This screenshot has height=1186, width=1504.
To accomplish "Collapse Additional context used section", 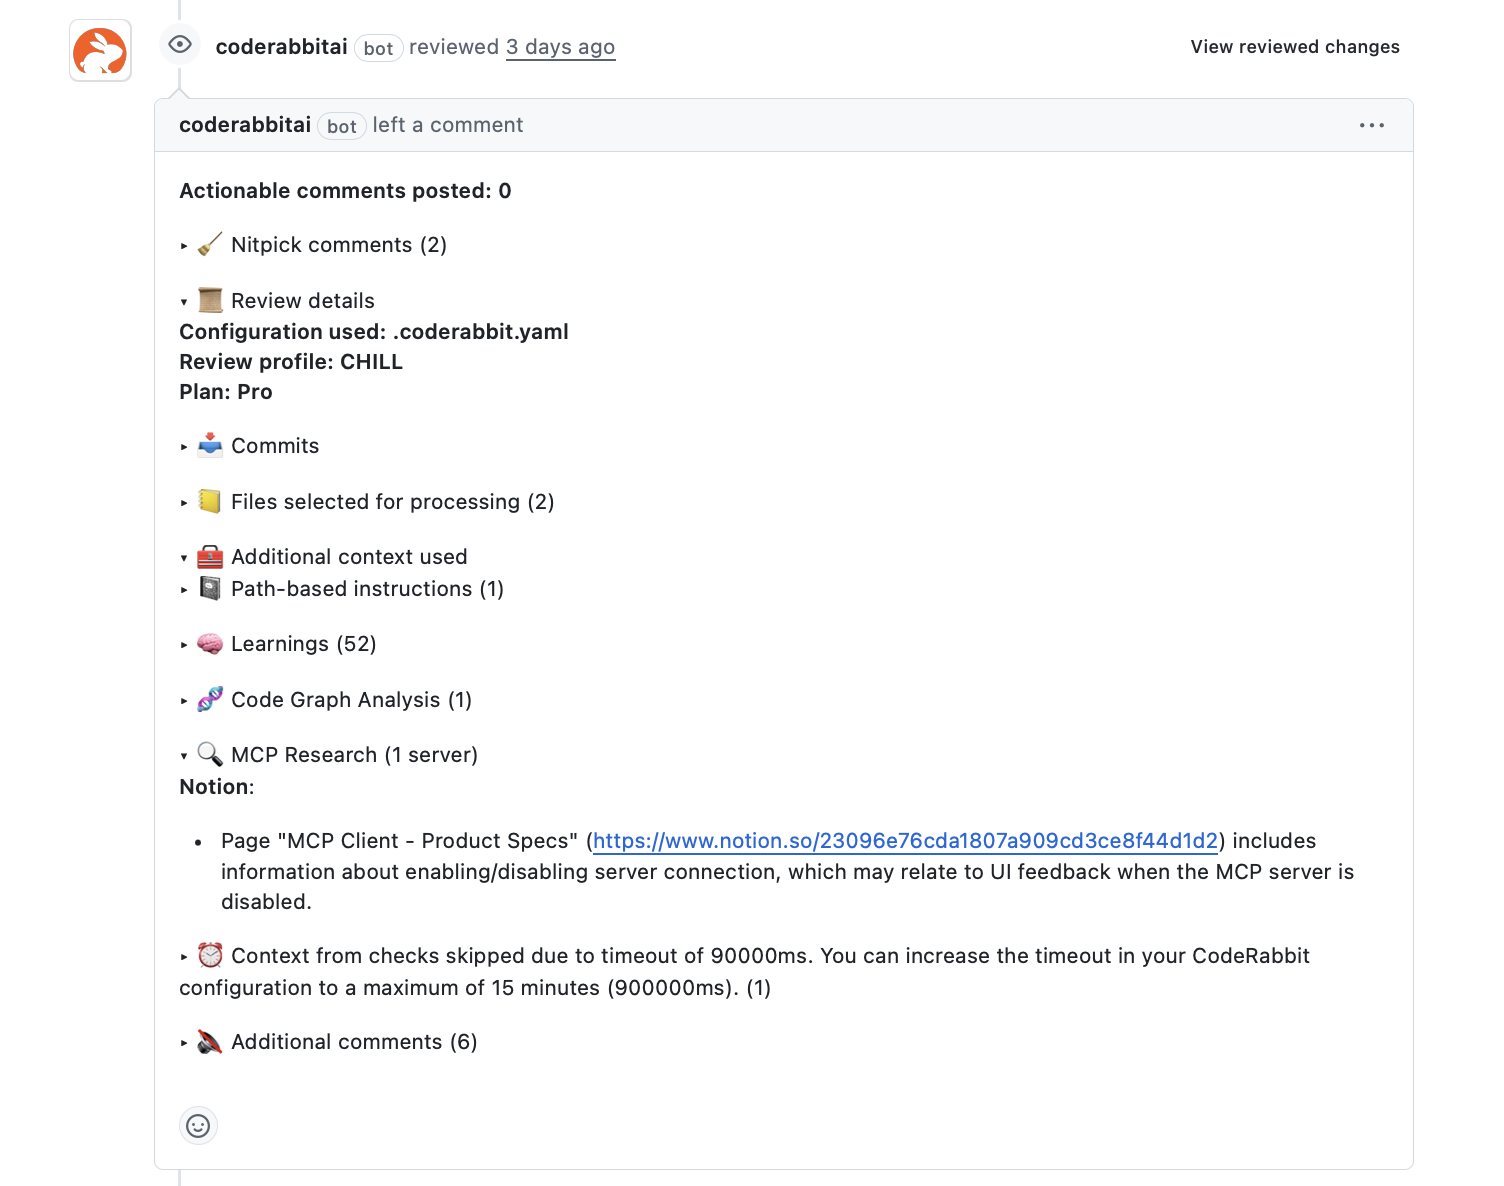I will (349, 557).
